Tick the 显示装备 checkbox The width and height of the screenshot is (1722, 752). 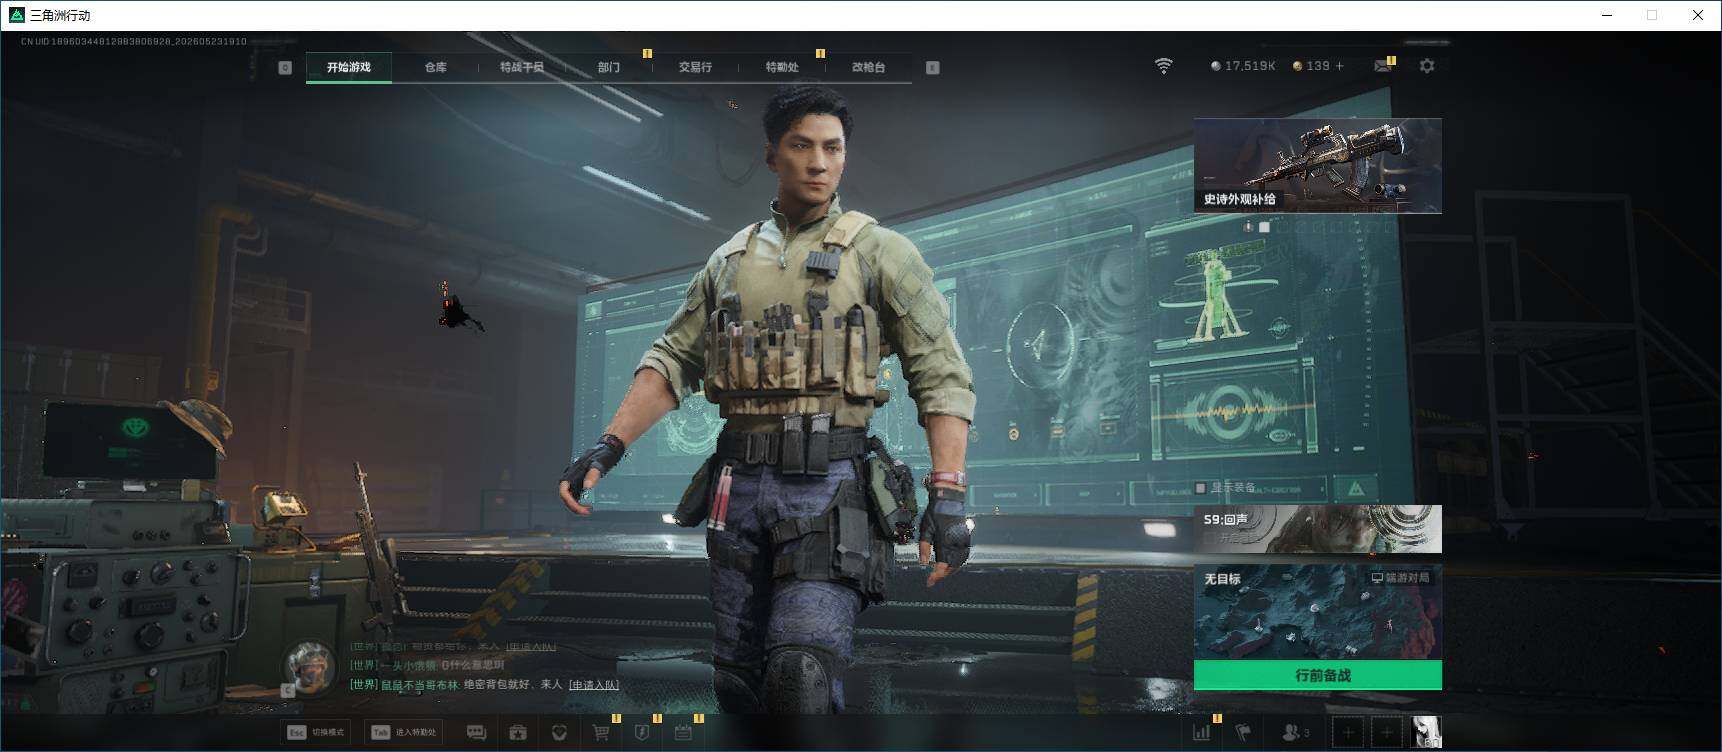(1200, 488)
